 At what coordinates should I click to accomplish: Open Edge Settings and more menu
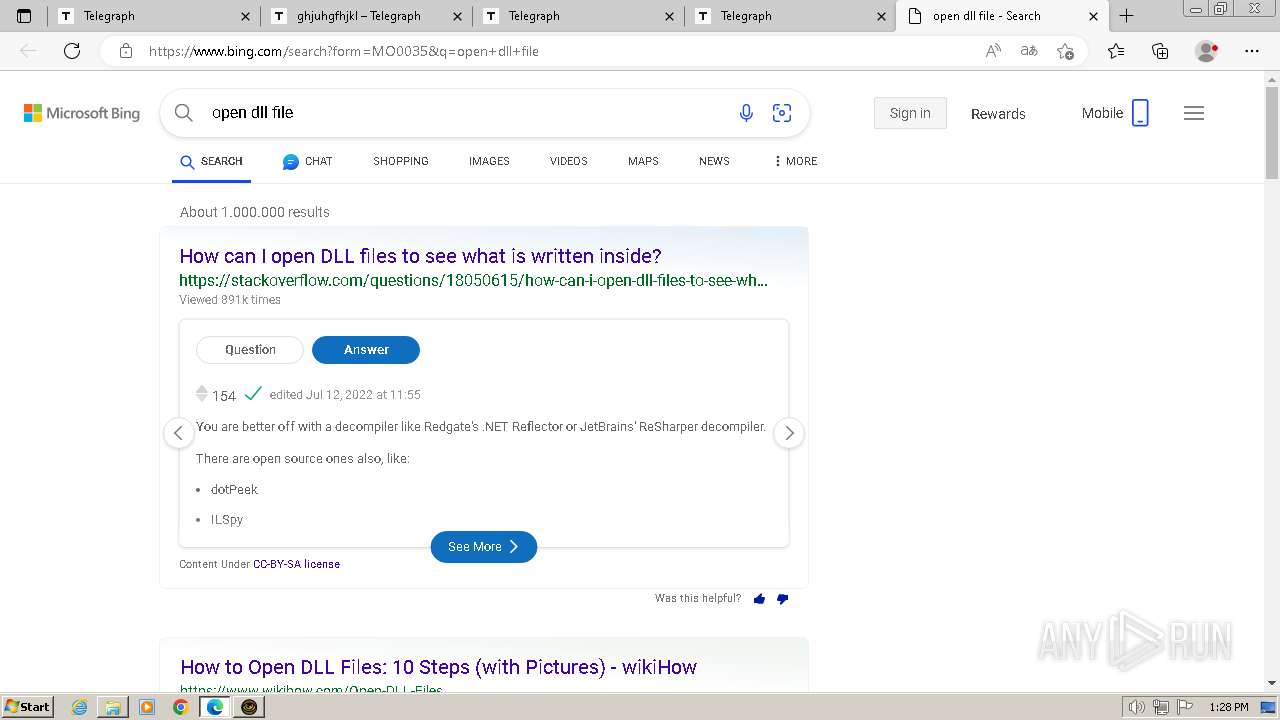click(x=1252, y=51)
